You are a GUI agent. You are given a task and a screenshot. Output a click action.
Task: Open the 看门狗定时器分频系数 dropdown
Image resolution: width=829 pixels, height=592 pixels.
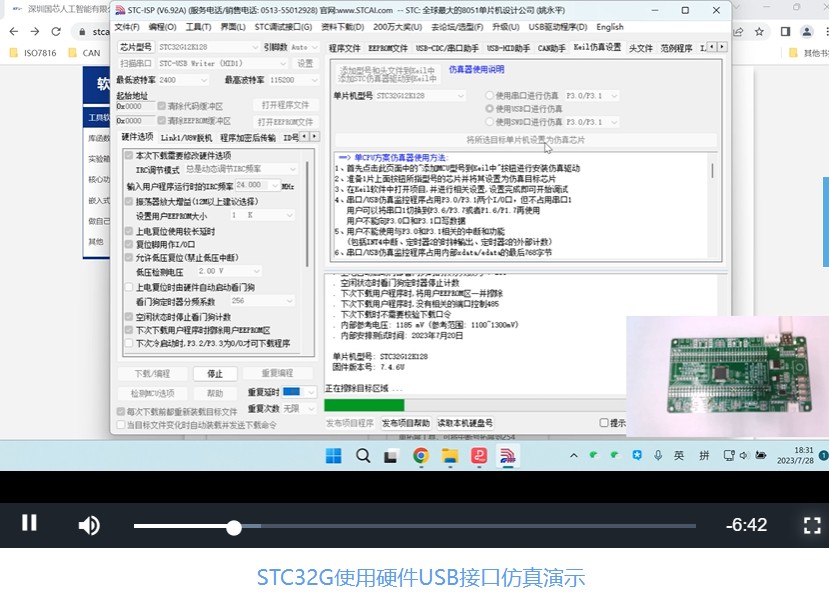[262, 301]
